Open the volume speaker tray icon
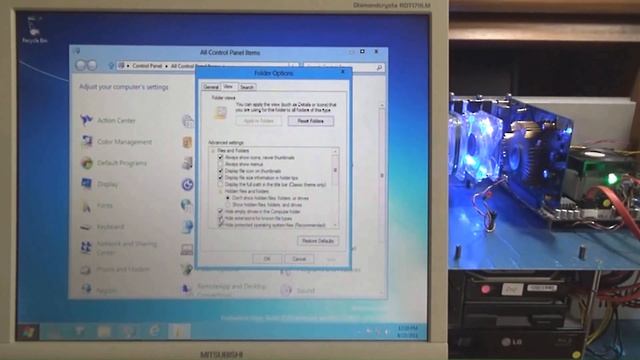The width and height of the screenshot is (640, 360). click(386, 332)
